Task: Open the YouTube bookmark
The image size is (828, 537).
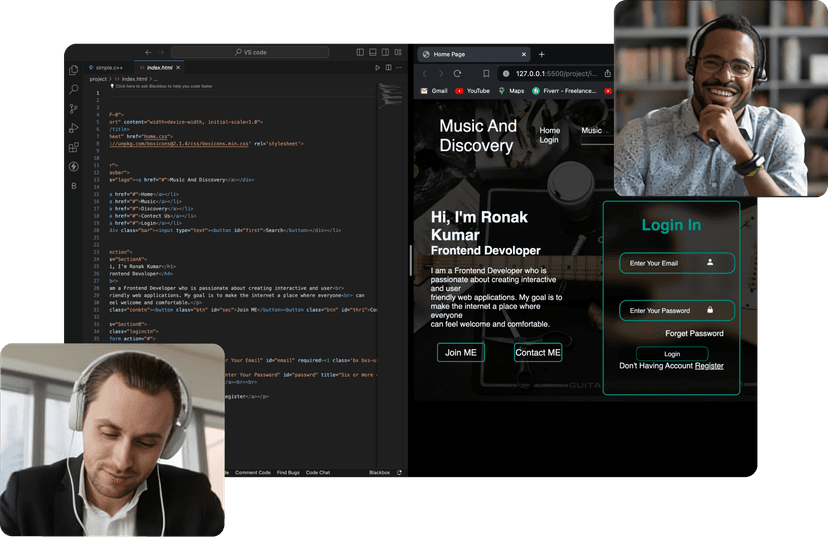Action: (x=473, y=91)
